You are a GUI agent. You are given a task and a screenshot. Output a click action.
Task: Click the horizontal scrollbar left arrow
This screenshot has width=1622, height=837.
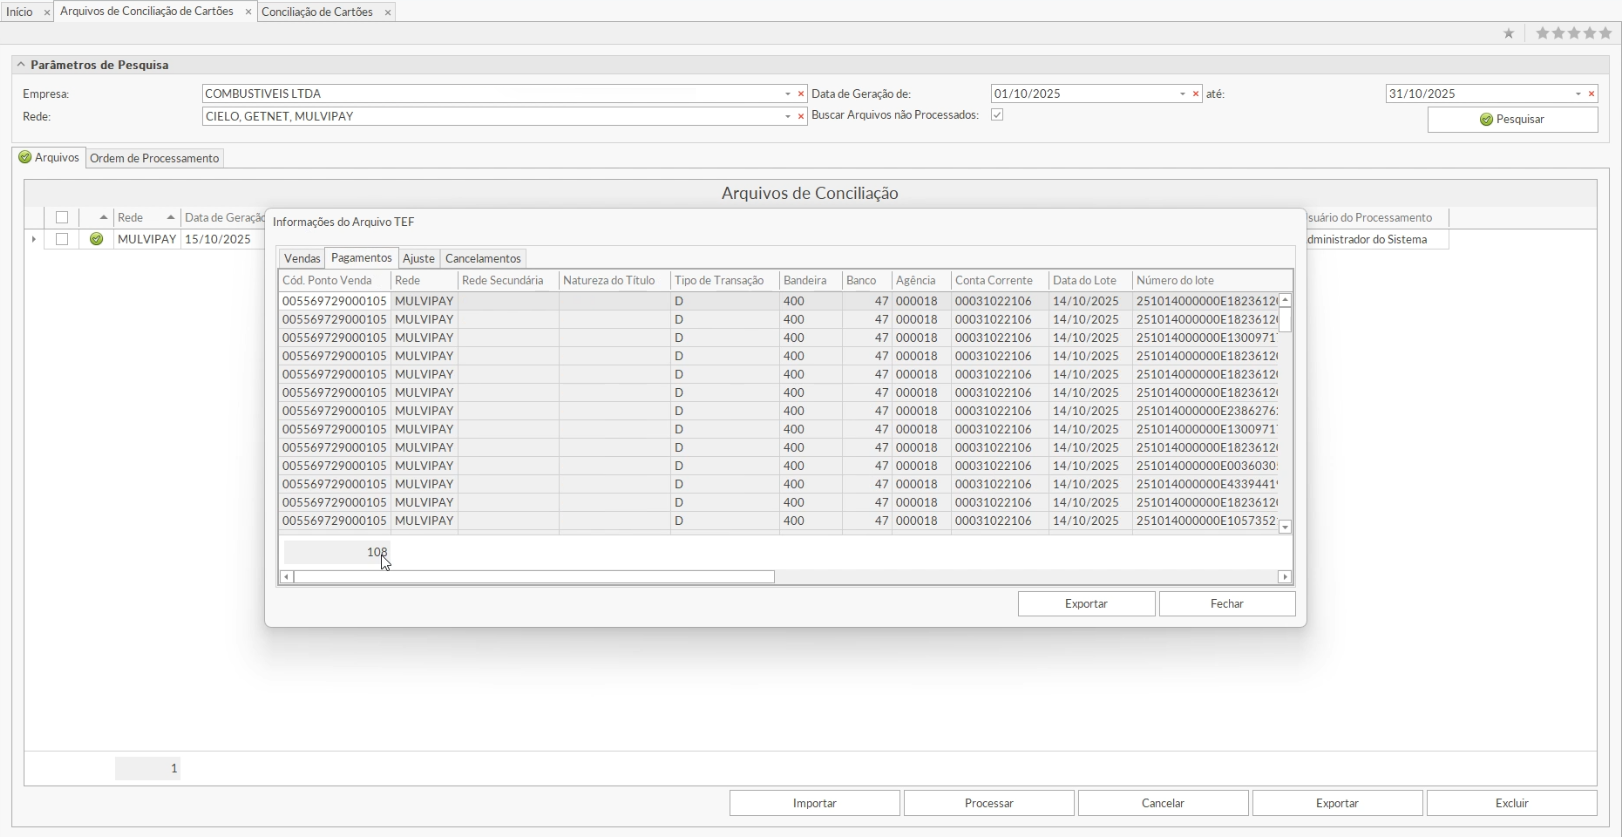point(287,577)
